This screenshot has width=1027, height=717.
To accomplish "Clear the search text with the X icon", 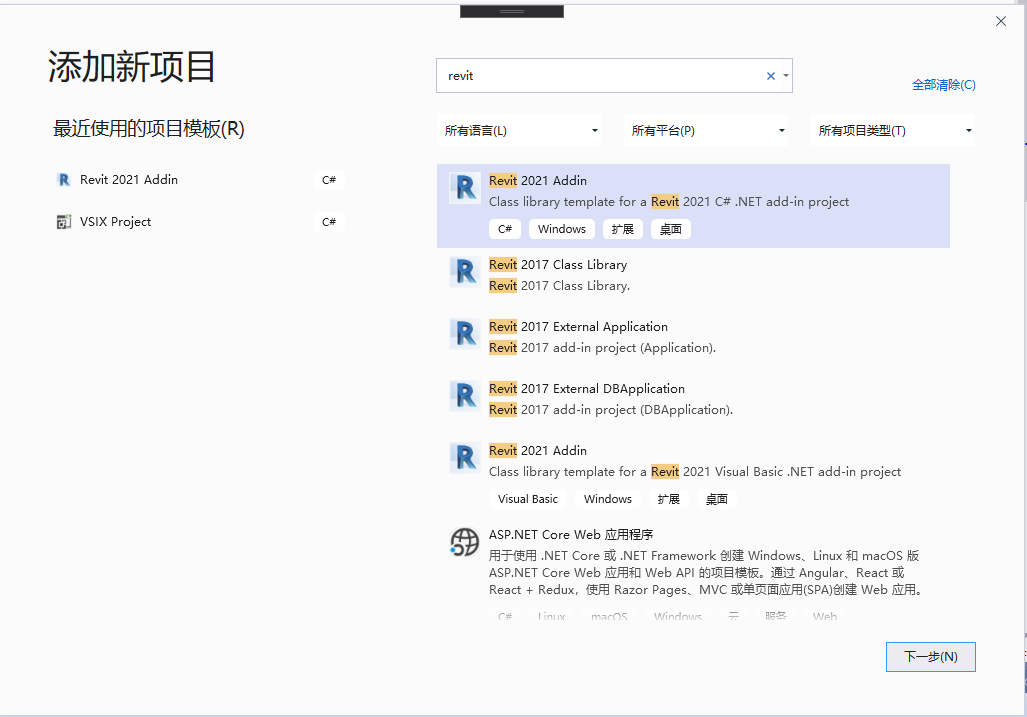I will [771, 76].
